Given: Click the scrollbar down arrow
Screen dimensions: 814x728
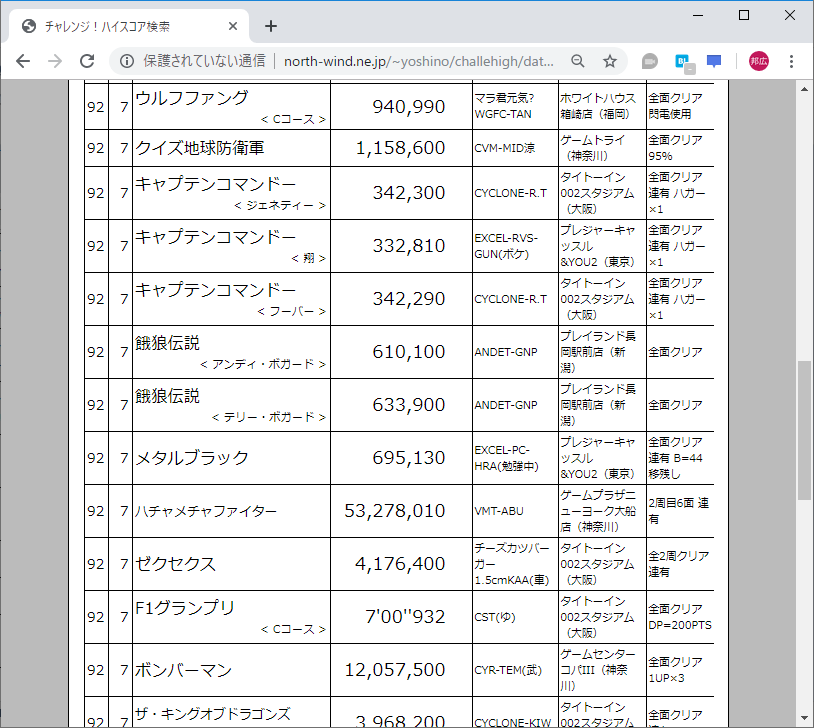Looking at the screenshot, I should (804, 718).
